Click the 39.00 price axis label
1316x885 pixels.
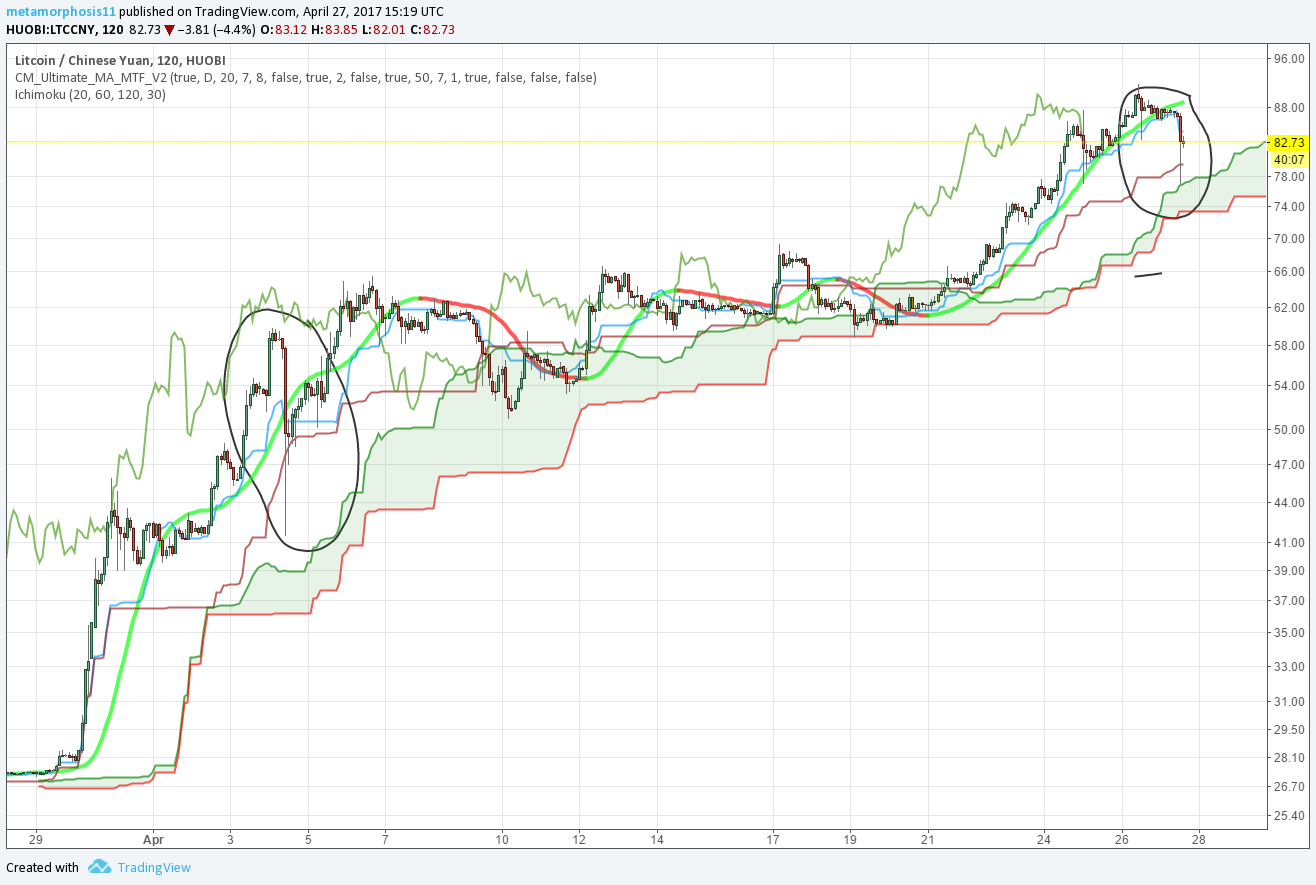tap(1289, 570)
